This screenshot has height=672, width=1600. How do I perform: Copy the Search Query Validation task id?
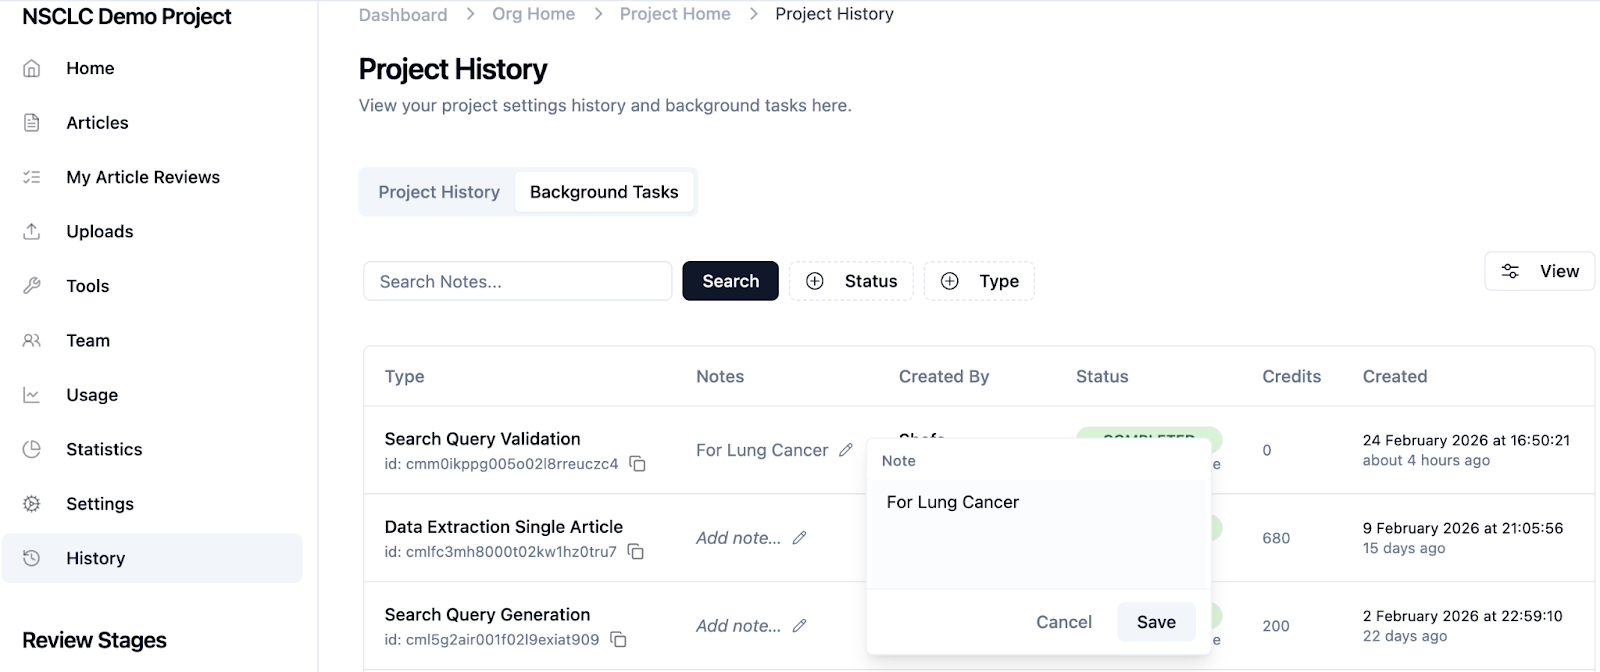click(x=637, y=464)
